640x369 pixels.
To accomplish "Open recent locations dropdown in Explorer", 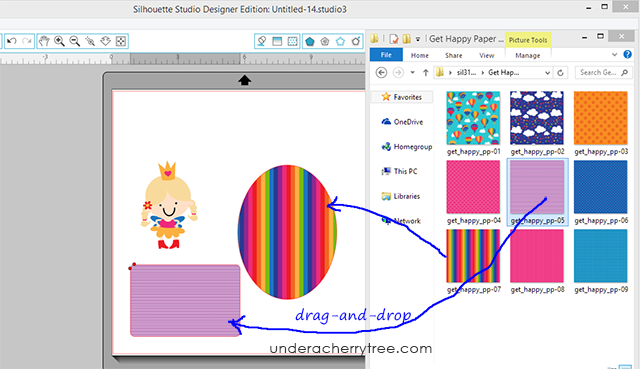I will click(x=413, y=73).
